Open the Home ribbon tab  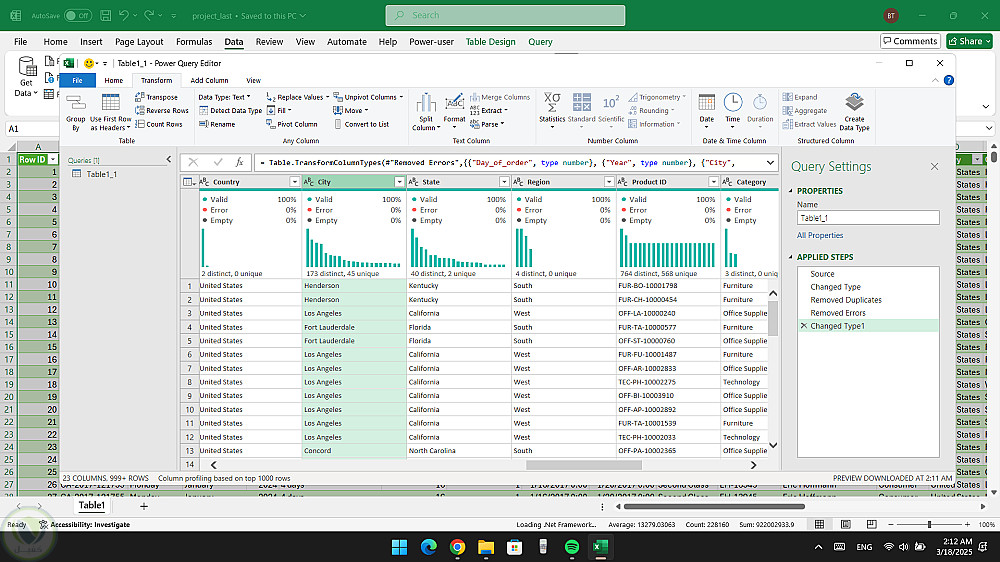114,80
